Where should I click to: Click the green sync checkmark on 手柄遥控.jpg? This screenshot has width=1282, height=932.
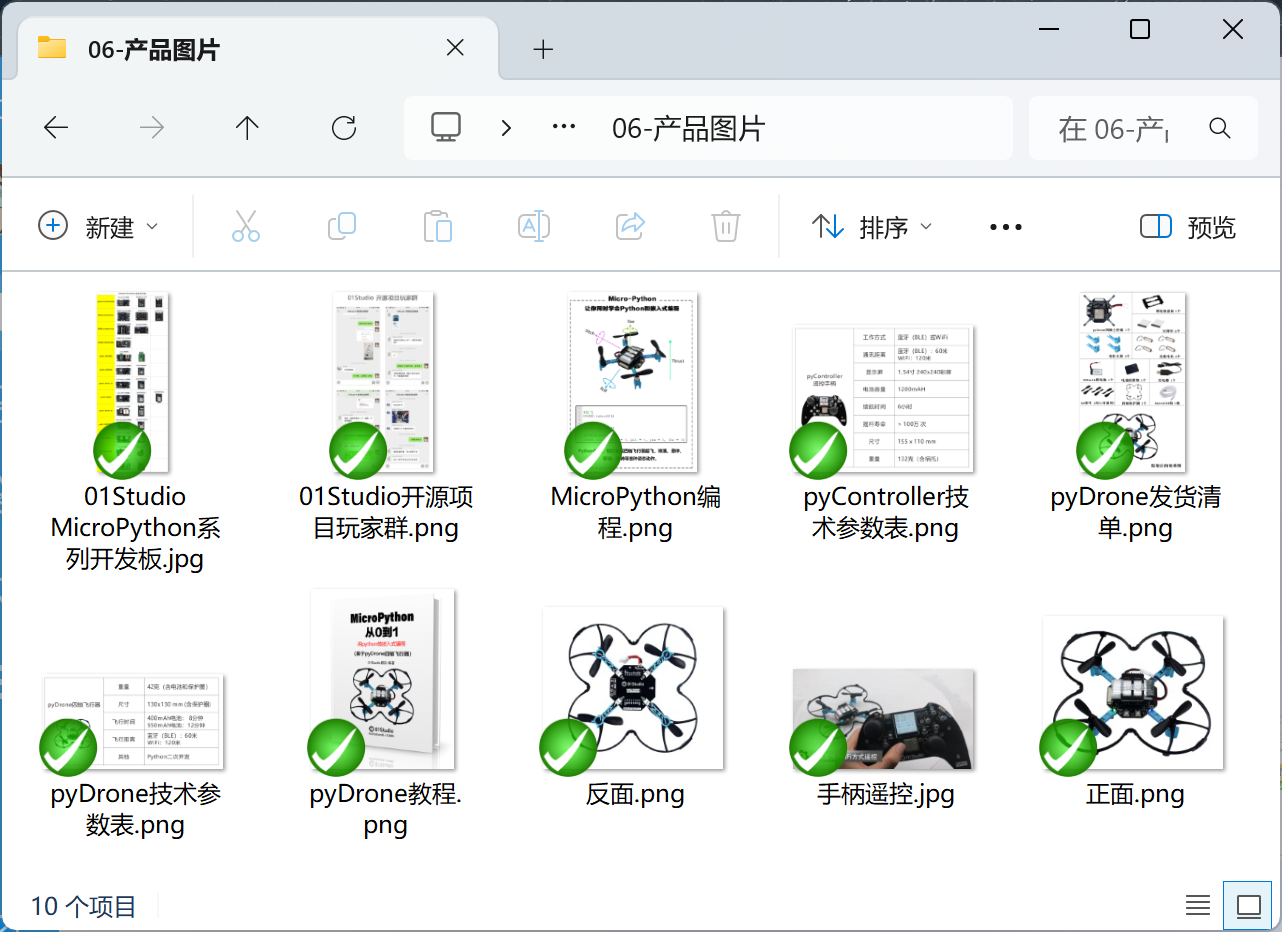point(818,747)
